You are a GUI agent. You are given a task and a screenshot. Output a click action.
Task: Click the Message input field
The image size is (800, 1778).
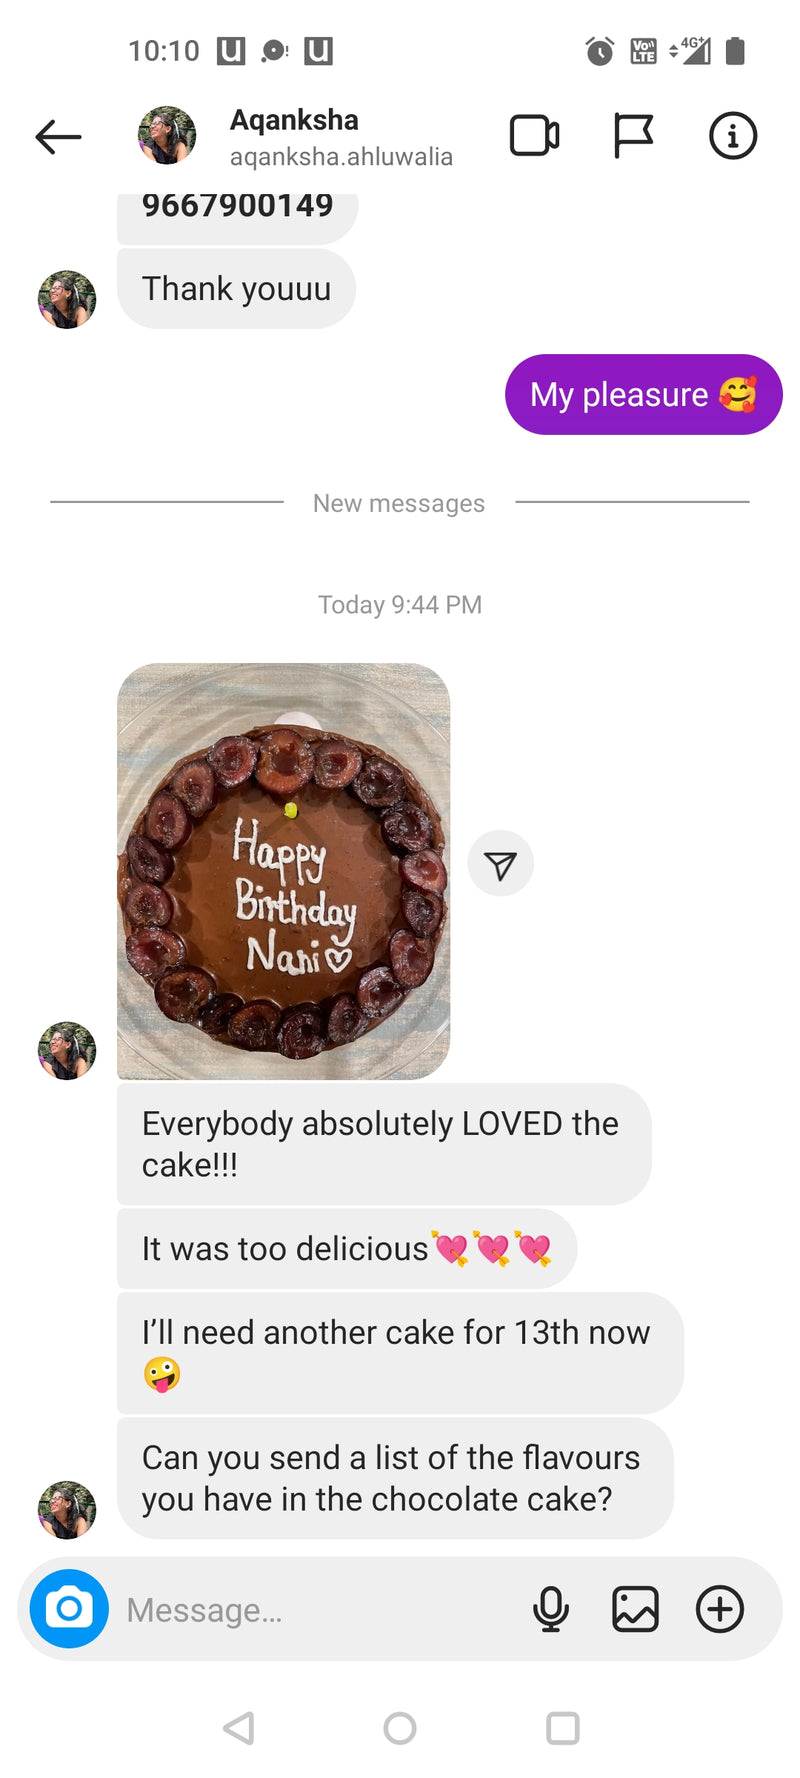click(320, 1609)
